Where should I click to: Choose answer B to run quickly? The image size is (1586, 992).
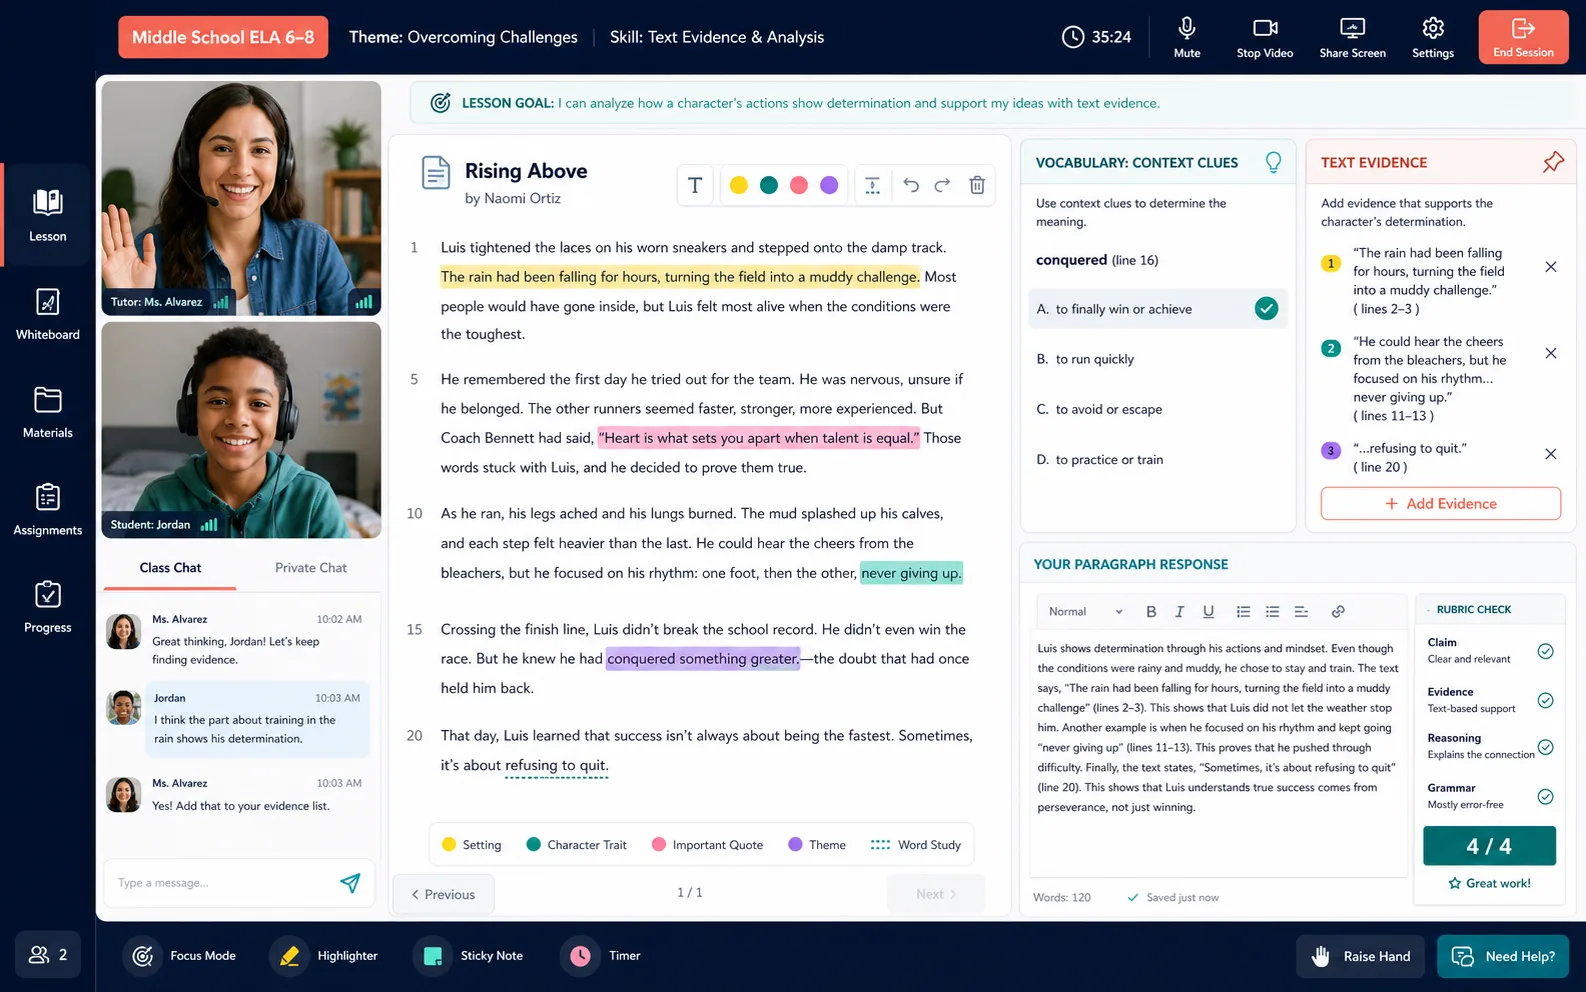click(1158, 359)
